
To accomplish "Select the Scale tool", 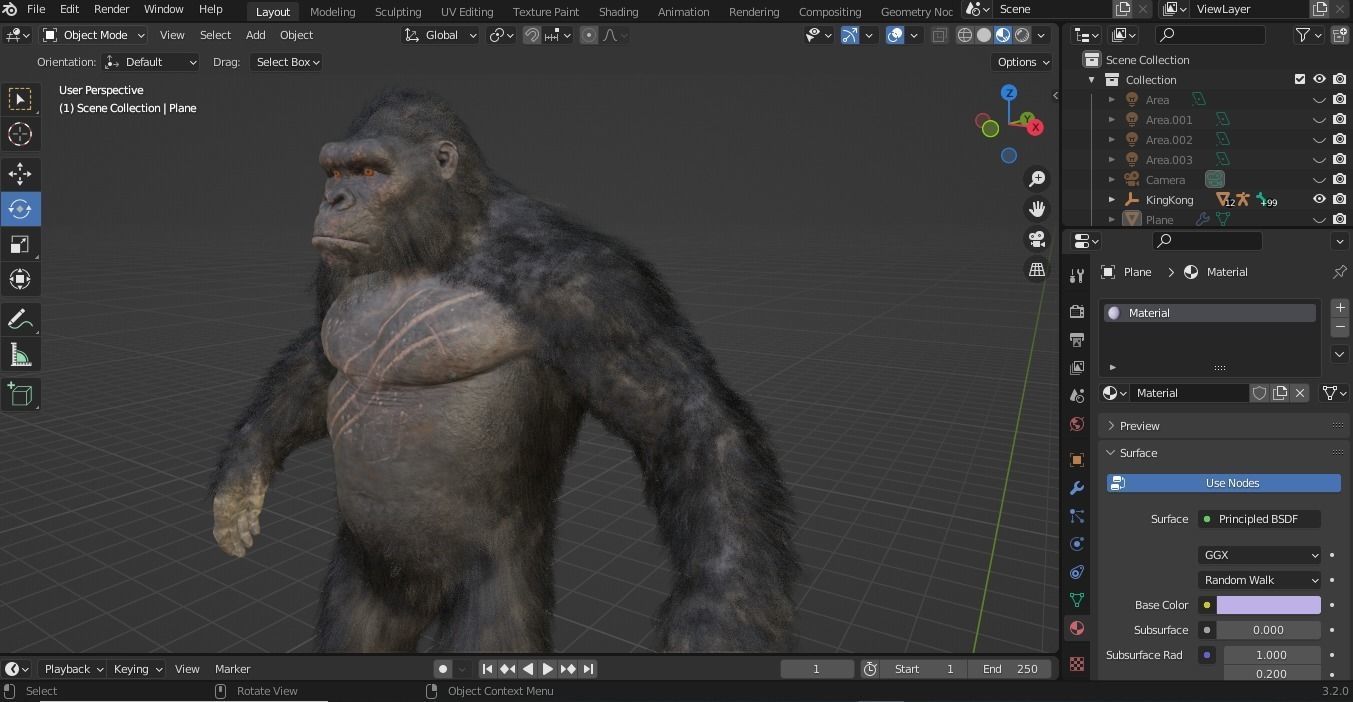I will [20, 244].
